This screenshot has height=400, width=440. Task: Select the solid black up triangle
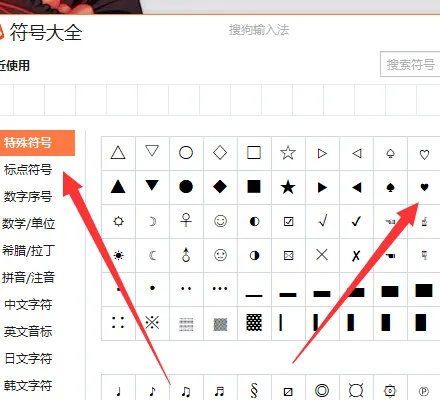(118, 187)
